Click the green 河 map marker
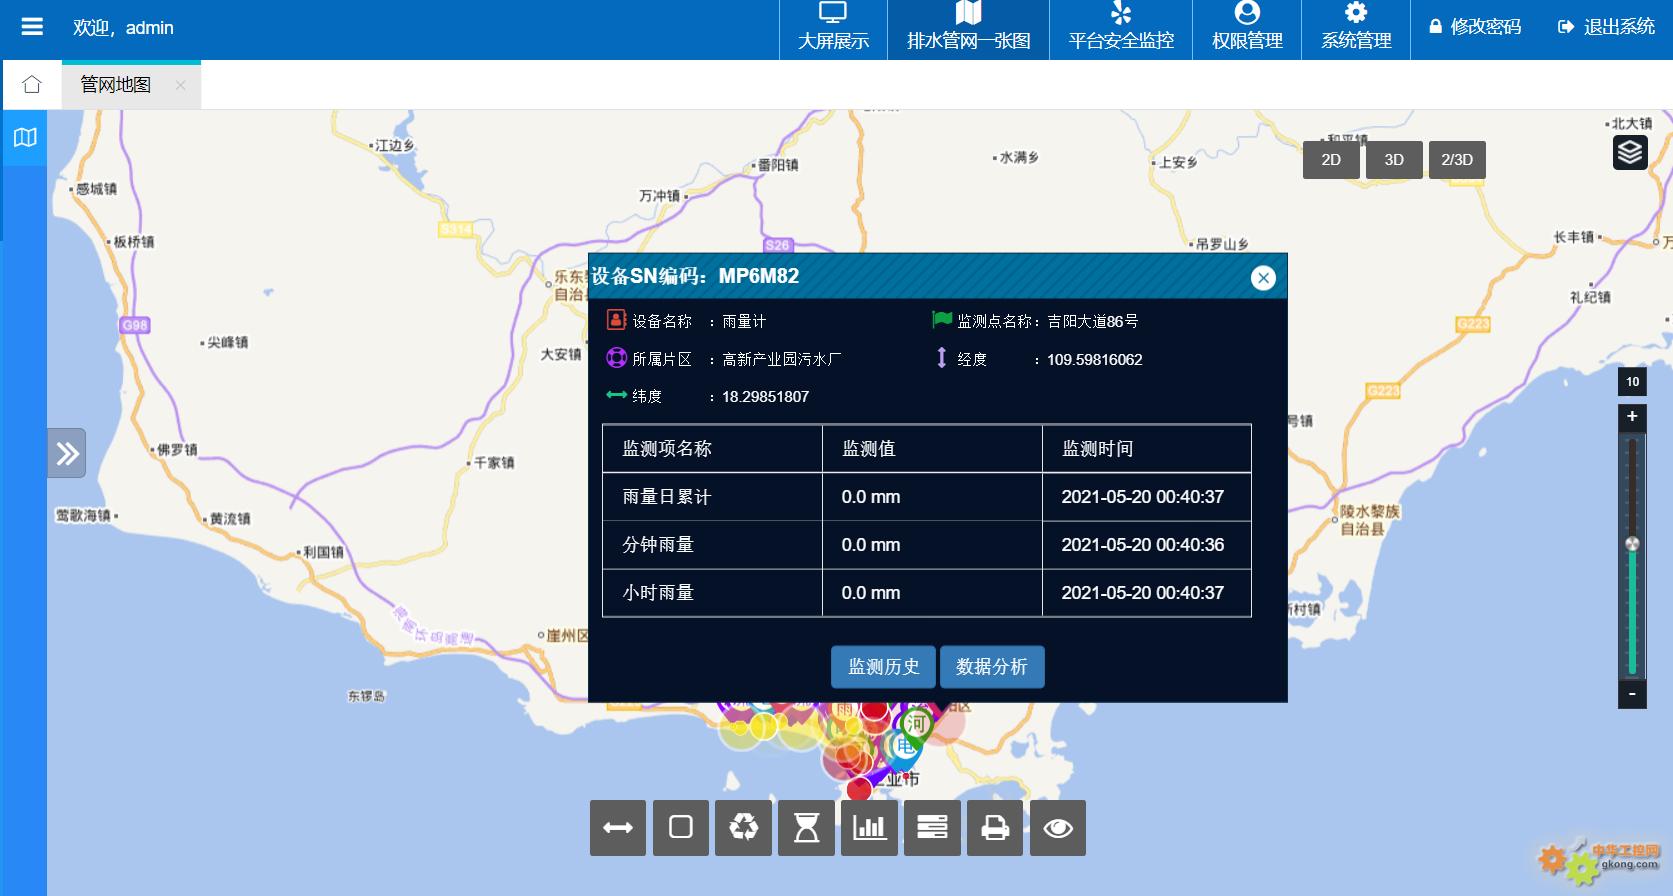The height and width of the screenshot is (896, 1673). [915, 725]
